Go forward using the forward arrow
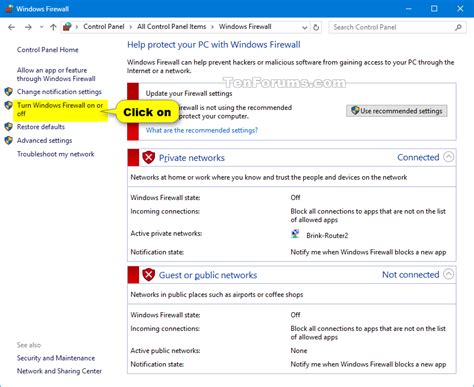This screenshot has height=387, width=474. [x=28, y=27]
